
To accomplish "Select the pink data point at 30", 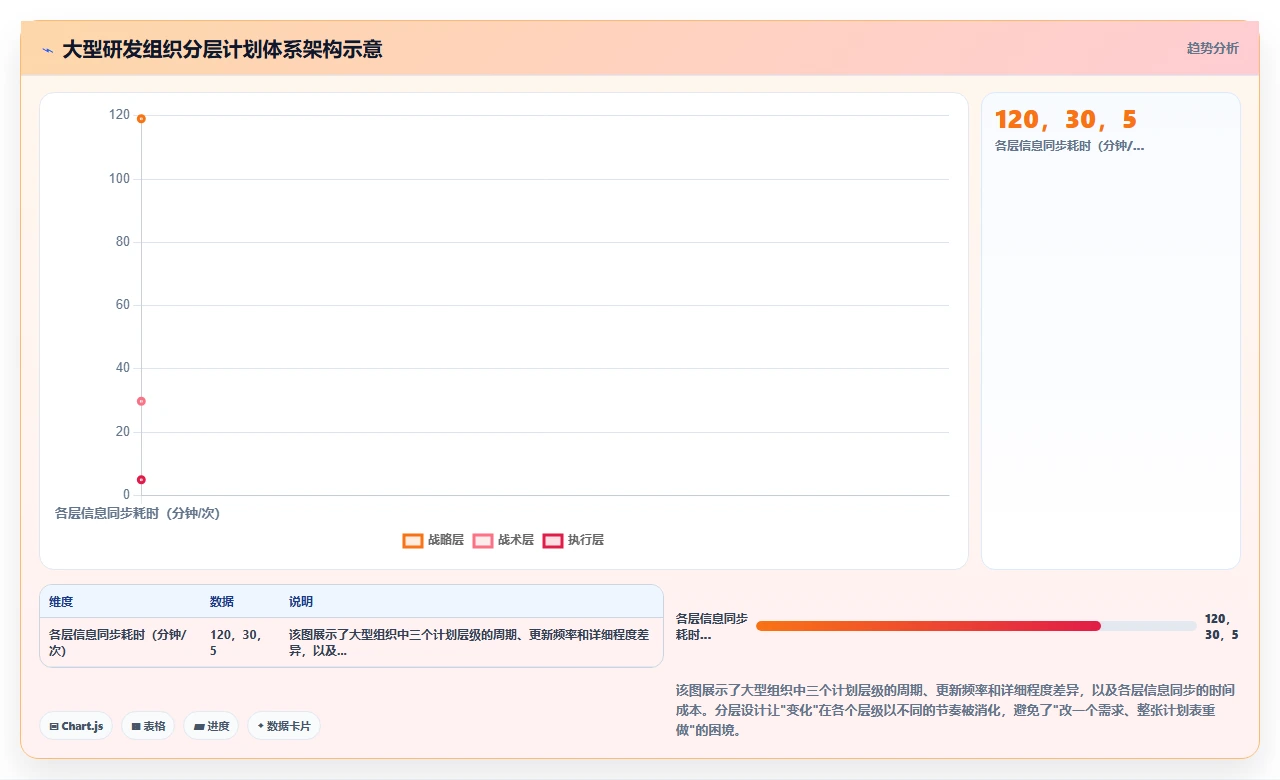I will [141, 401].
